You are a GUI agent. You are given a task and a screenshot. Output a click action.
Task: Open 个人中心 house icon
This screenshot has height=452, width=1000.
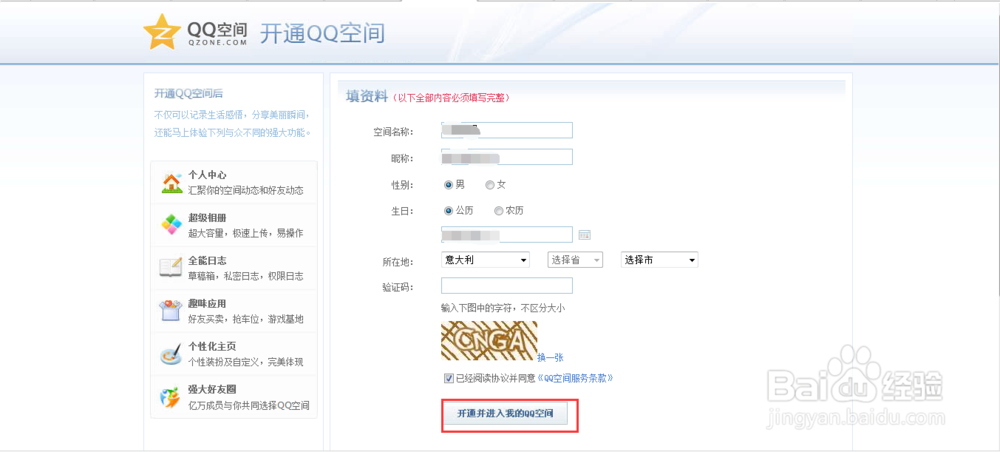point(172,183)
